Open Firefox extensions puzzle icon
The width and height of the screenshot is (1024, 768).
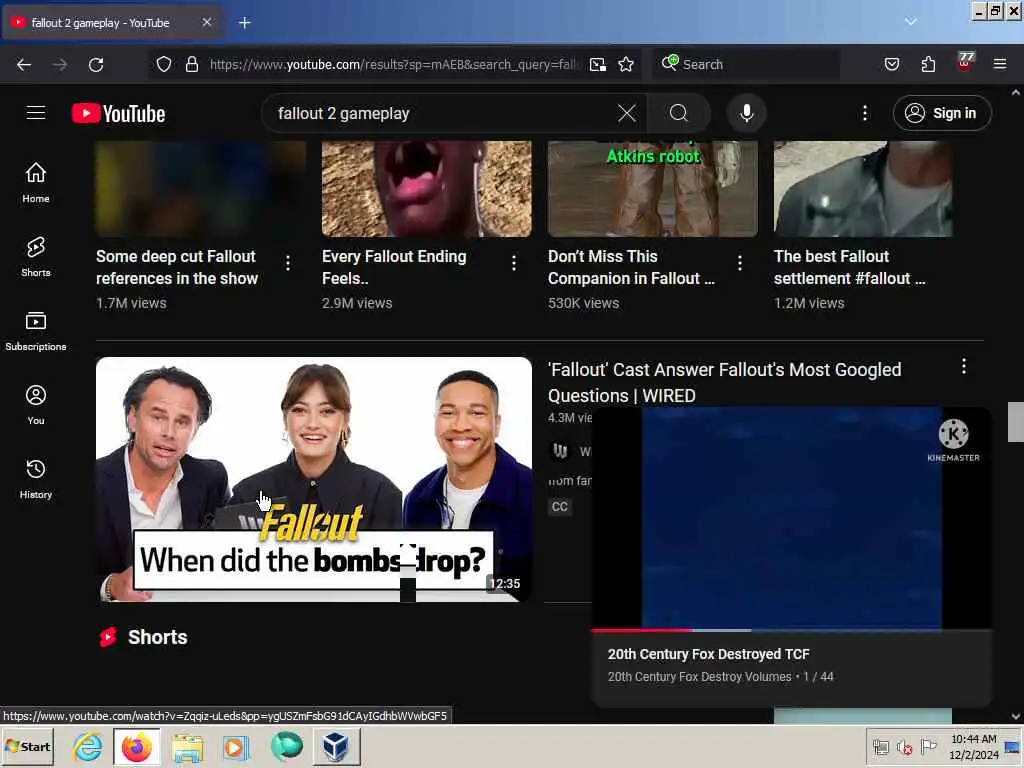click(x=928, y=64)
